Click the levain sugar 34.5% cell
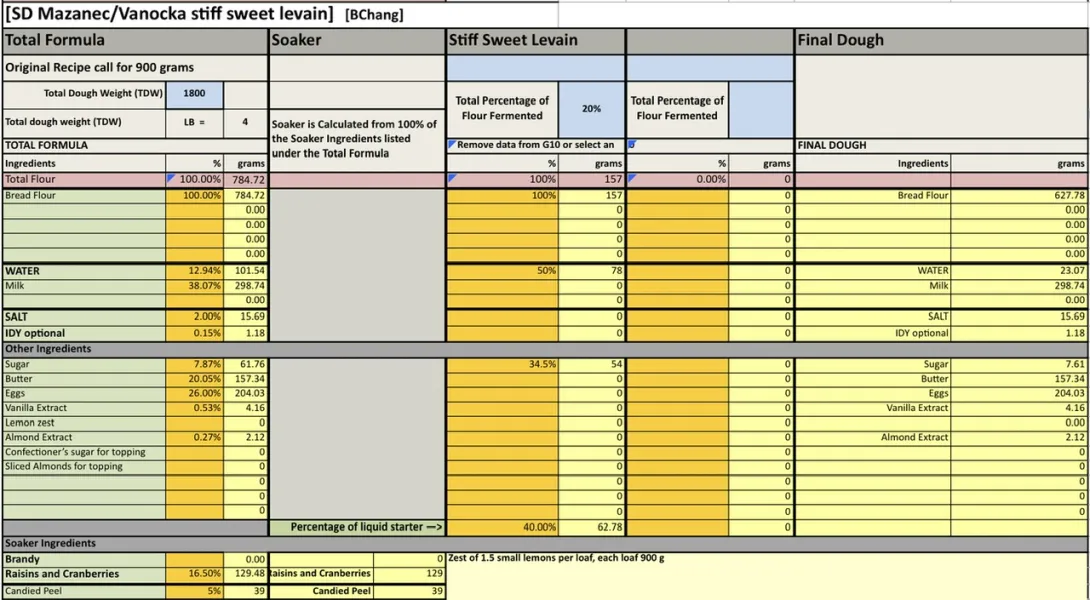This screenshot has height=600, width=1090. click(x=503, y=365)
